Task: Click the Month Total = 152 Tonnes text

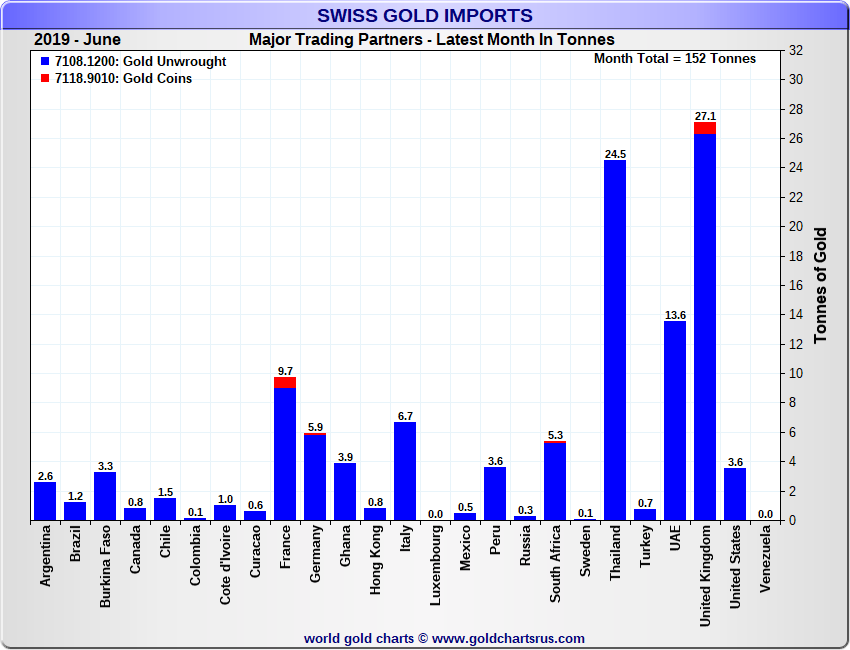Action: 675,59
